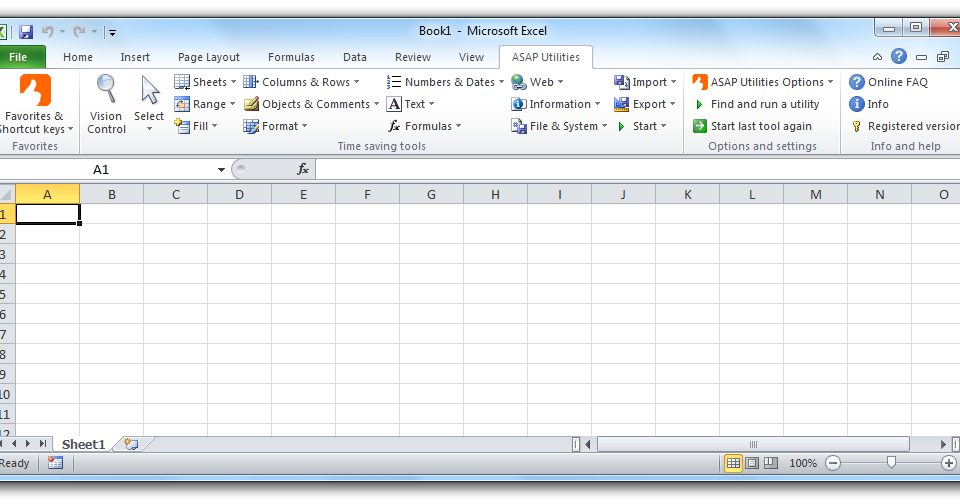Open the ASAP Utilities Info
This screenshot has width=960, height=504.
click(869, 104)
